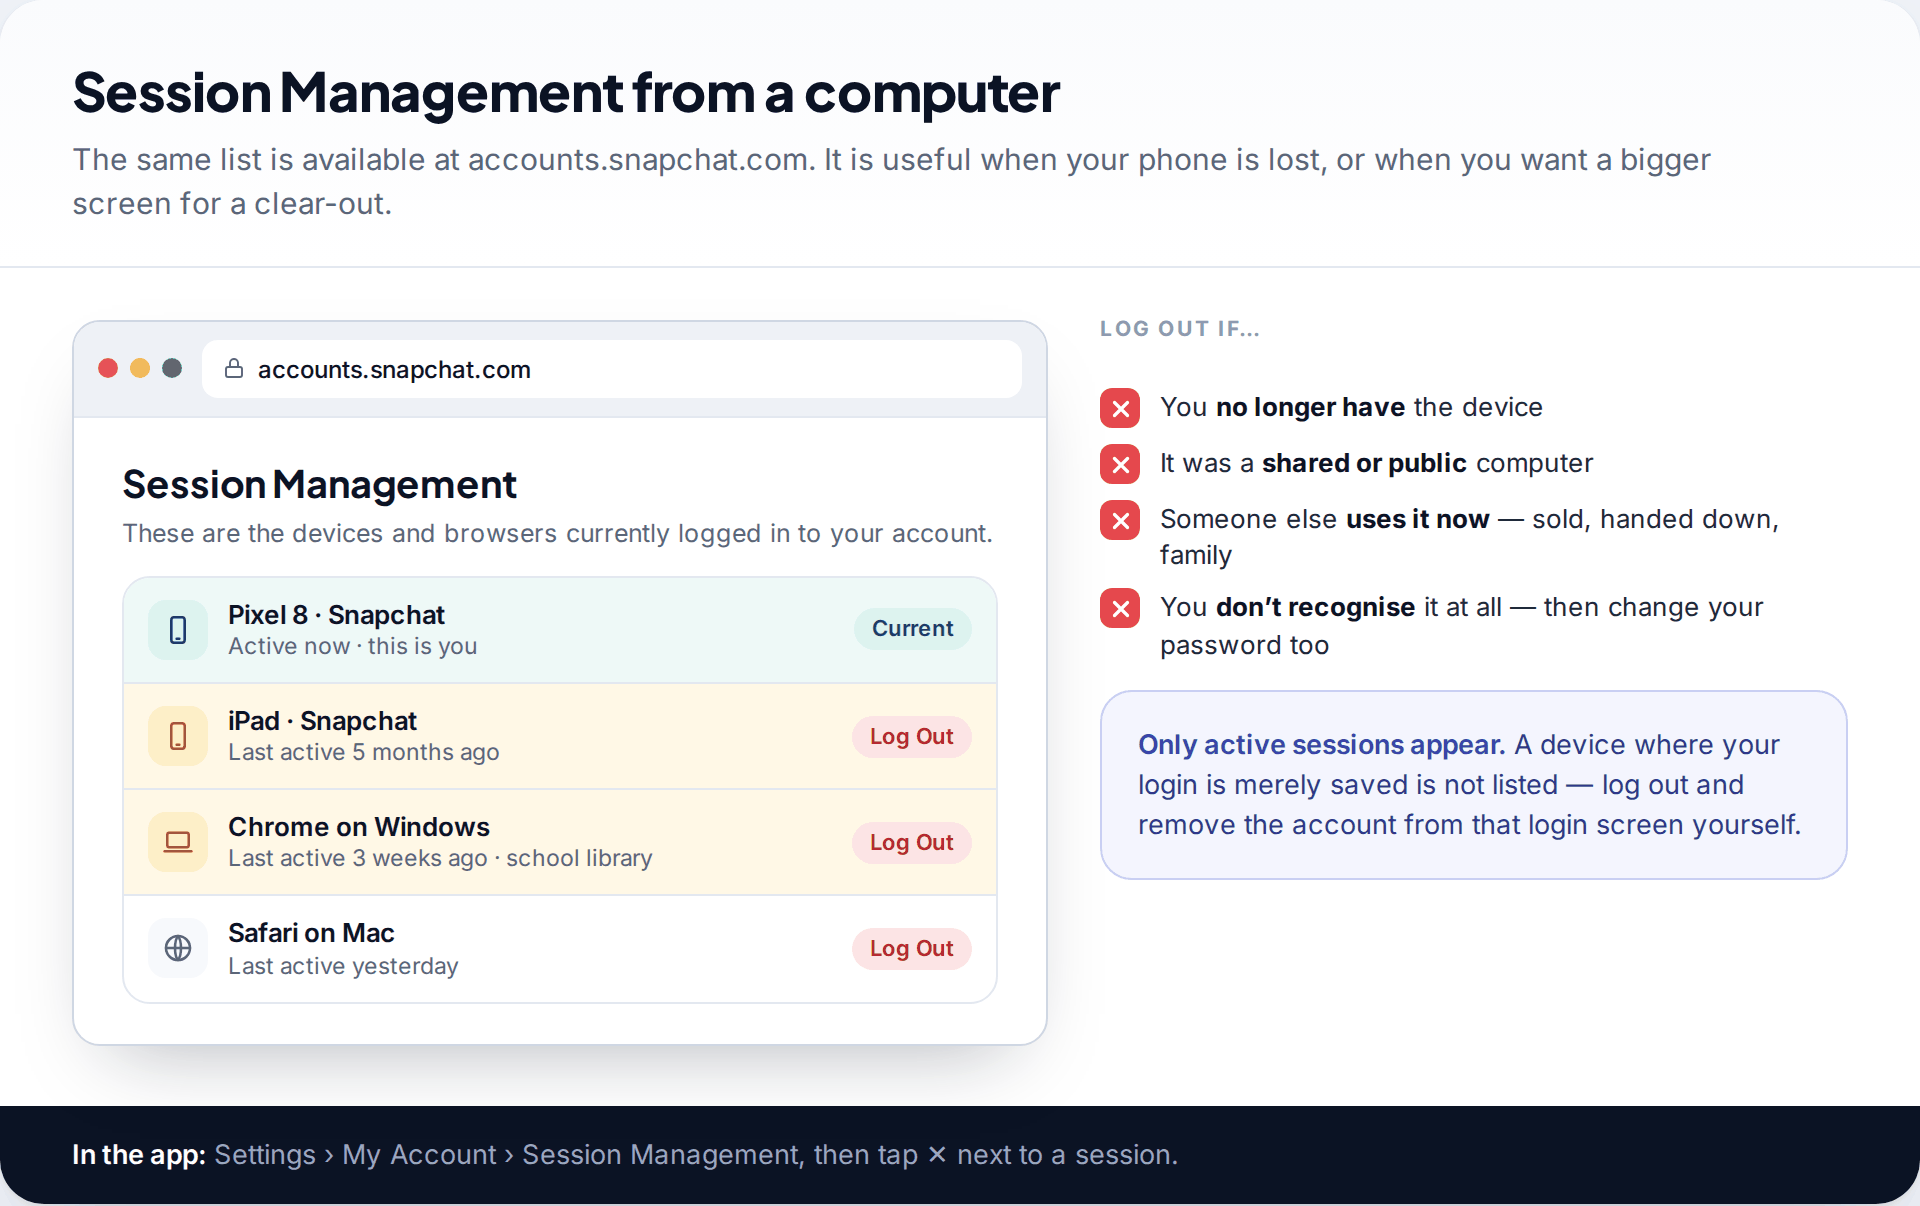The width and height of the screenshot is (1920, 1206).
Task: Select 'iPad · Snapchat' device name
Action: 322,721
